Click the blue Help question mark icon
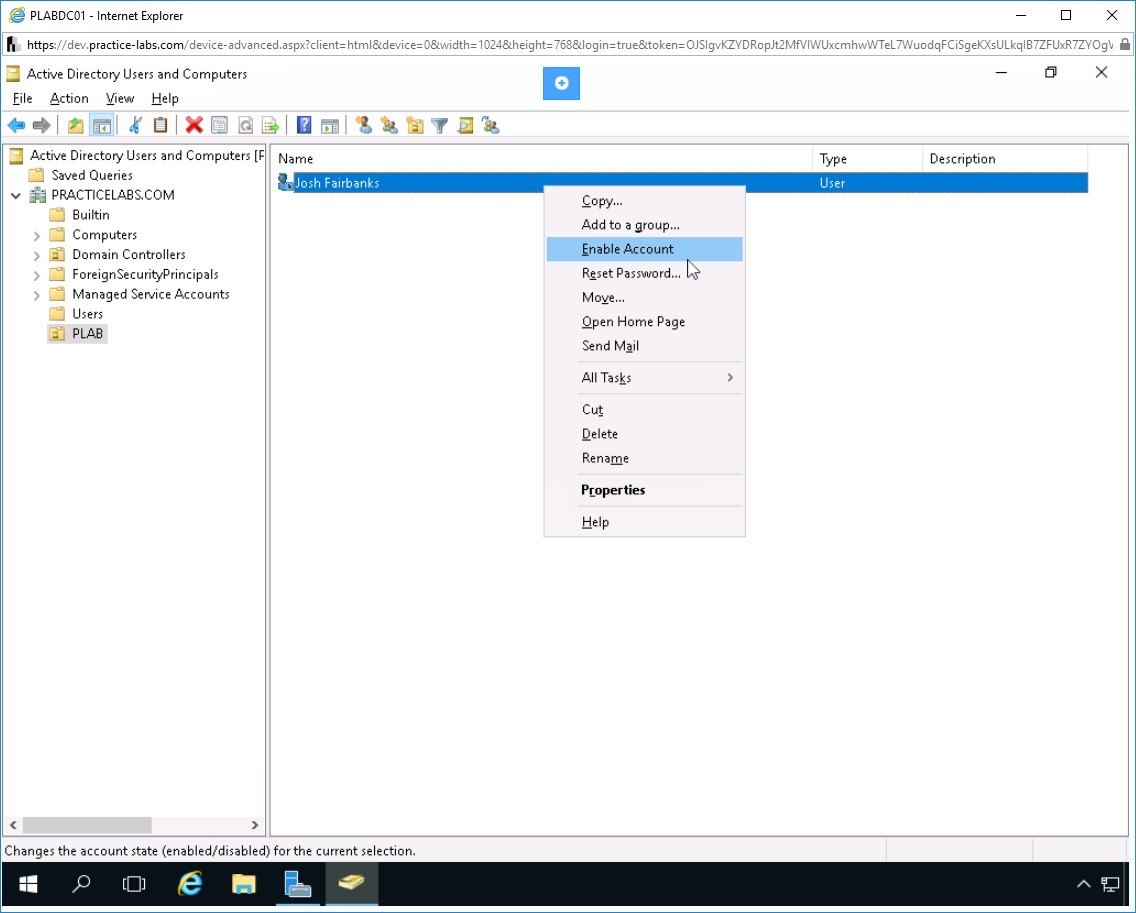The image size is (1136, 913). [304, 125]
